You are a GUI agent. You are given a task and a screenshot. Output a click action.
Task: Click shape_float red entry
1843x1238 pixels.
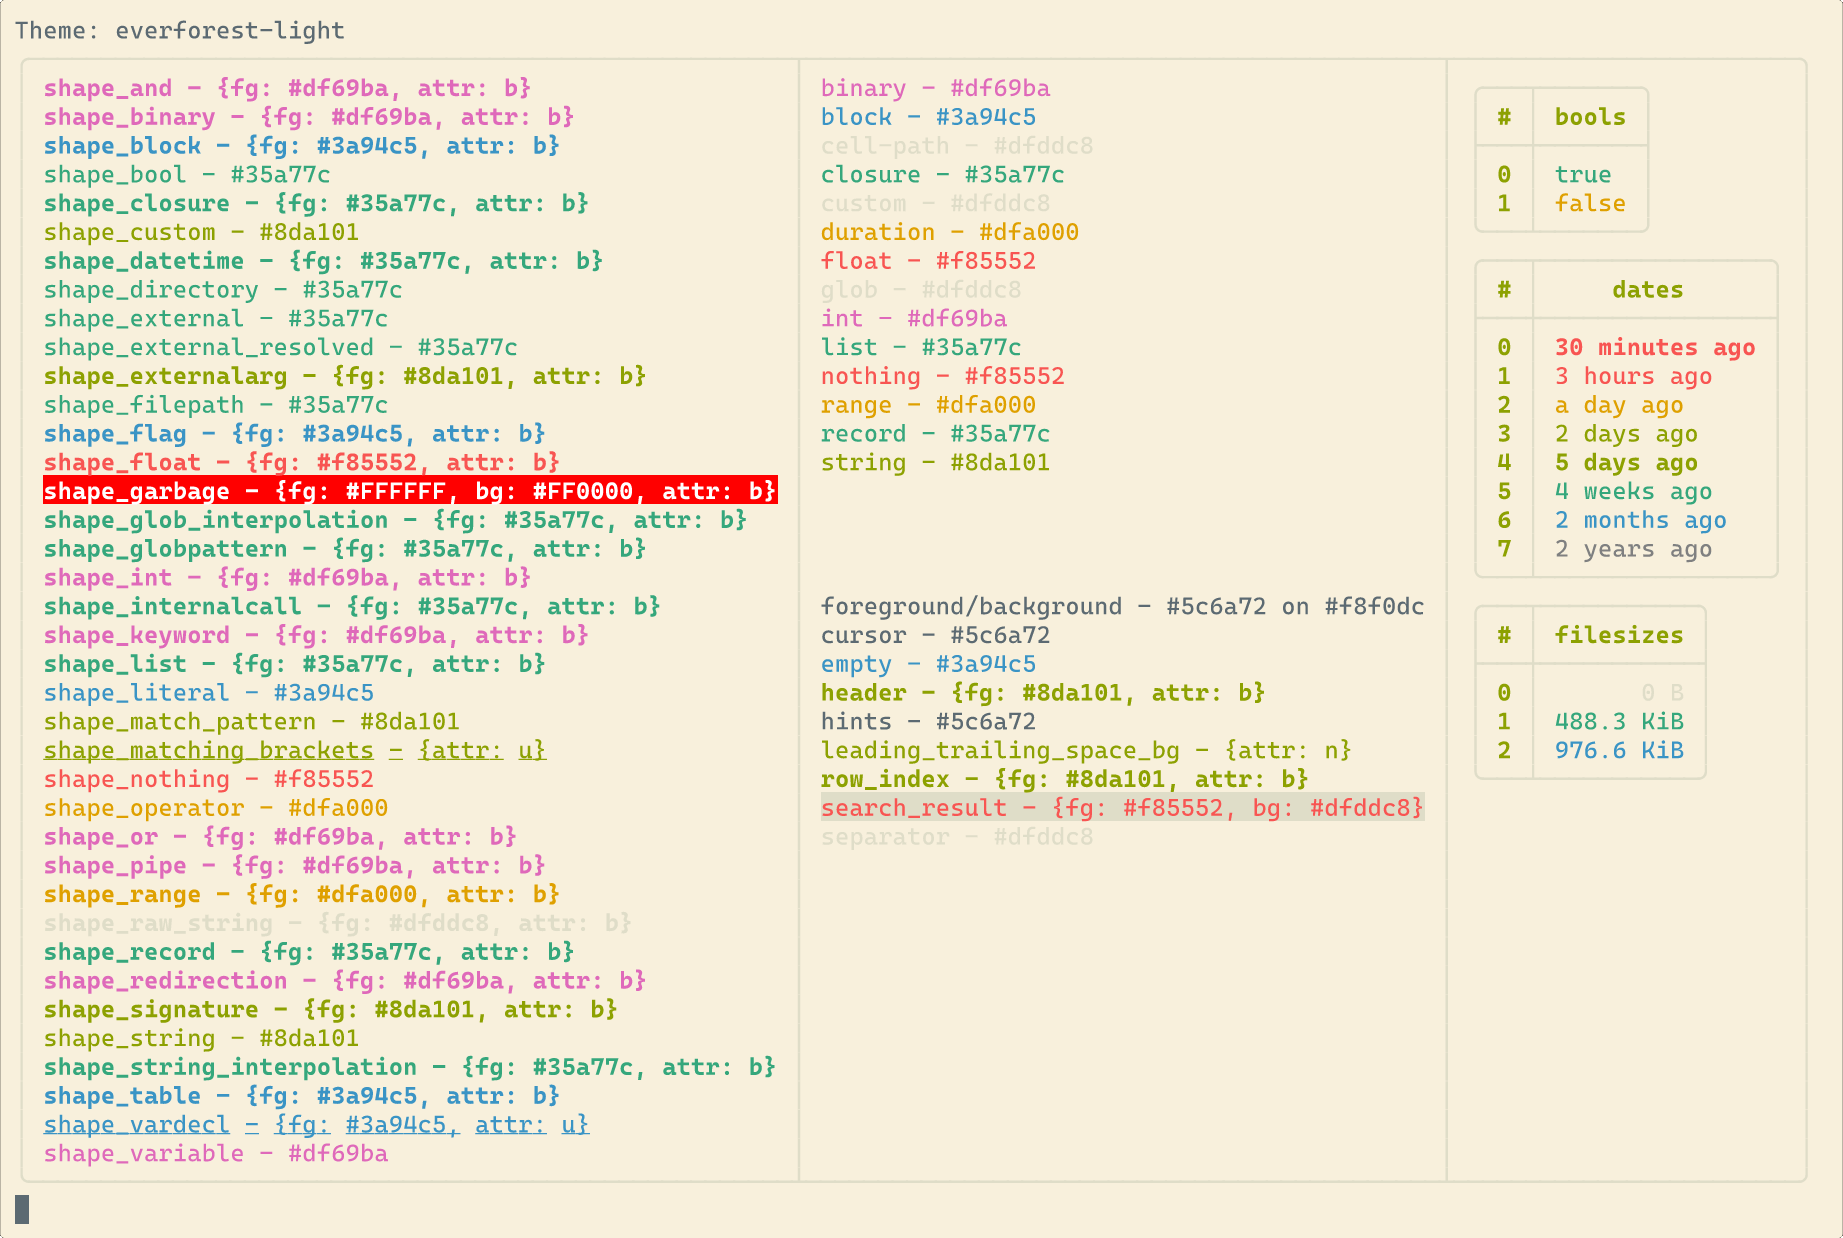tap(302, 463)
